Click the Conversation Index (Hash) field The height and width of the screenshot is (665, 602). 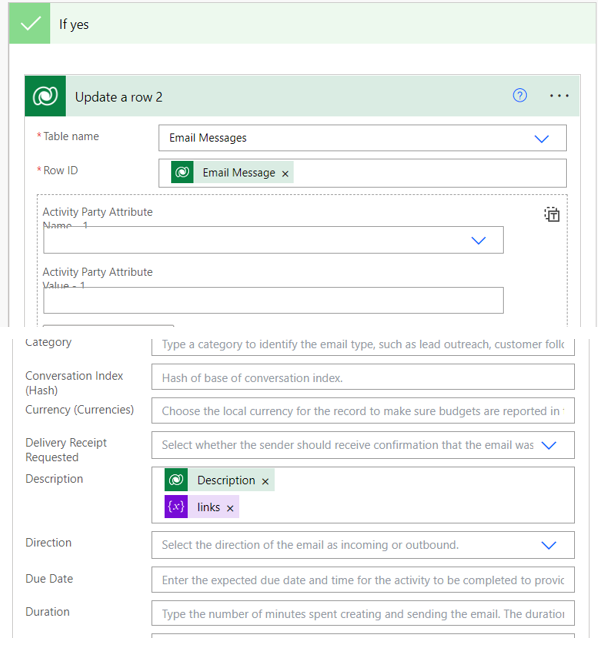coord(363,377)
